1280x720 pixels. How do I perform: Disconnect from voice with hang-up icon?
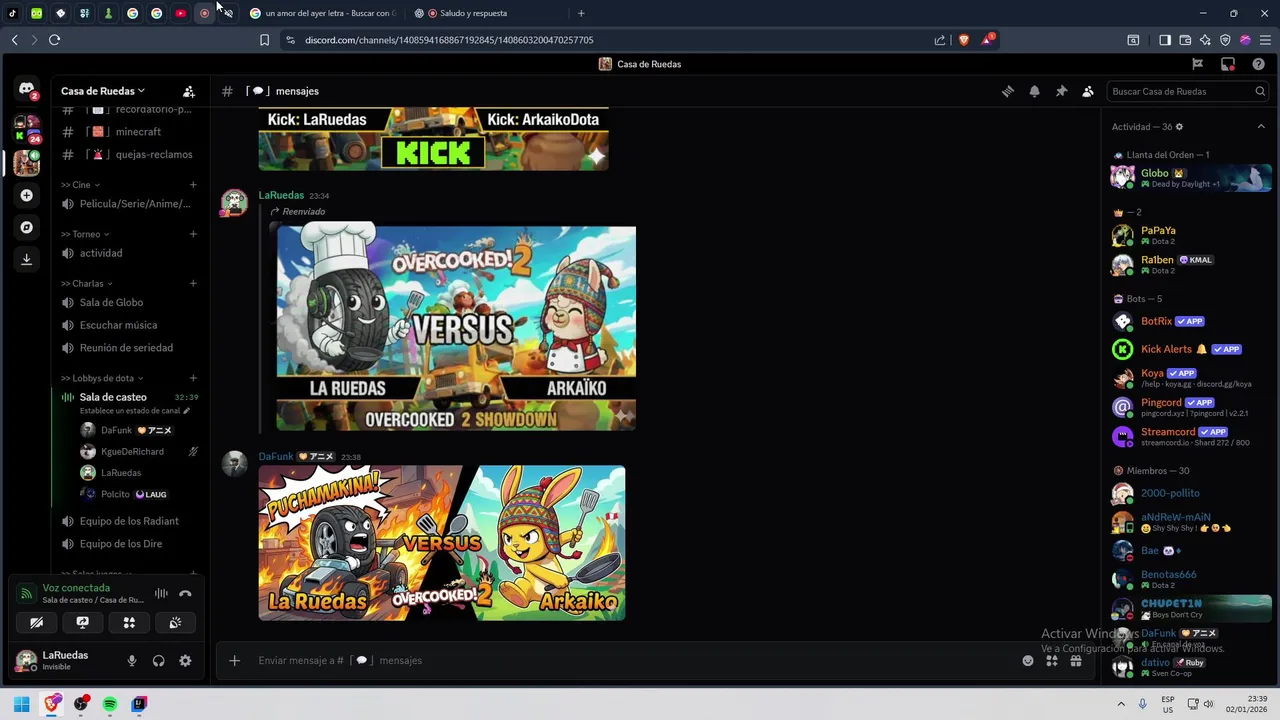185,594
